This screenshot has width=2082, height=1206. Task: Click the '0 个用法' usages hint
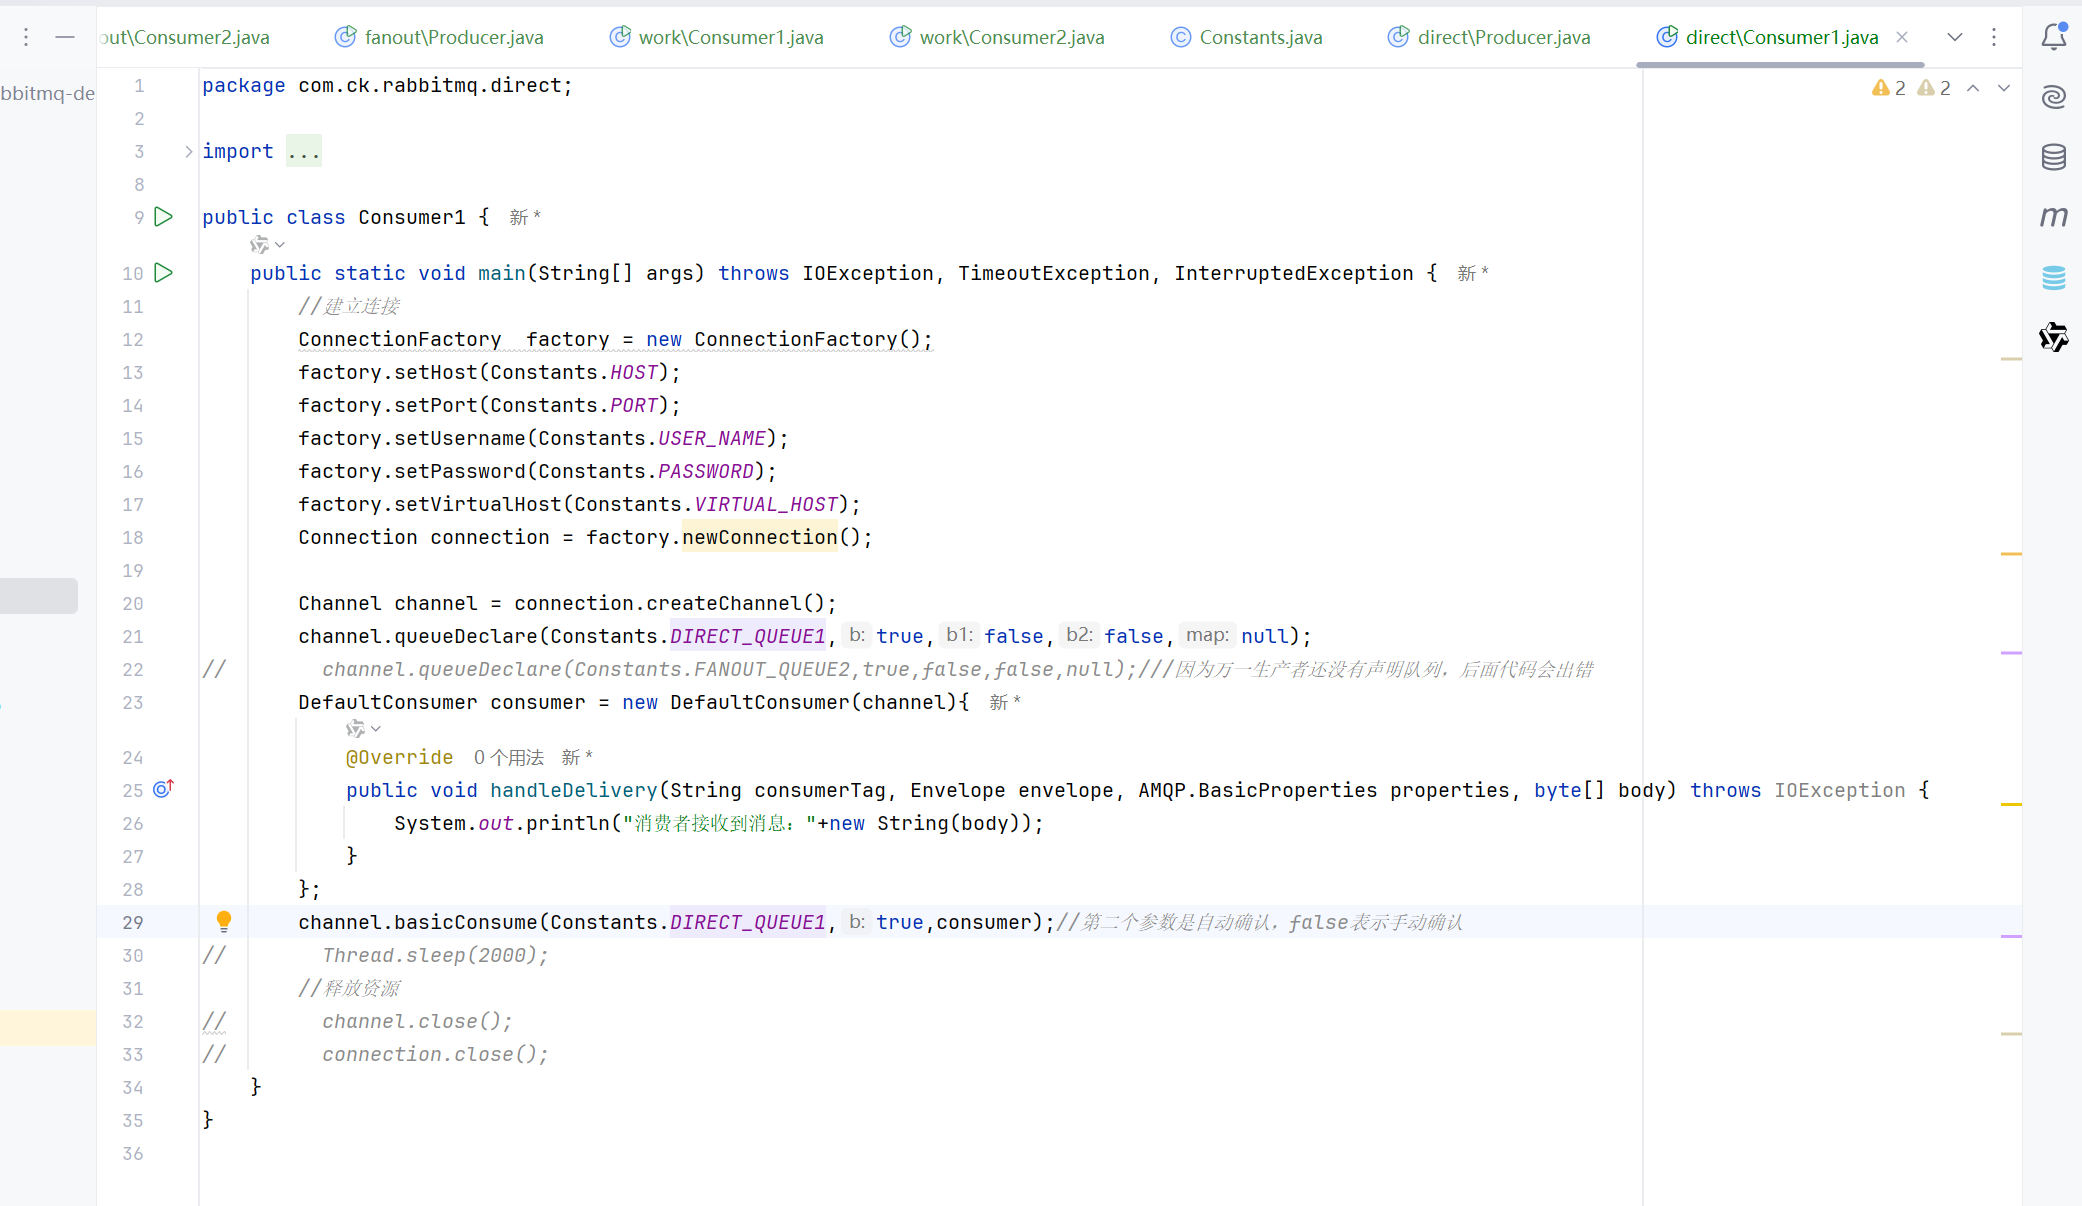click(x=509, y=757)
